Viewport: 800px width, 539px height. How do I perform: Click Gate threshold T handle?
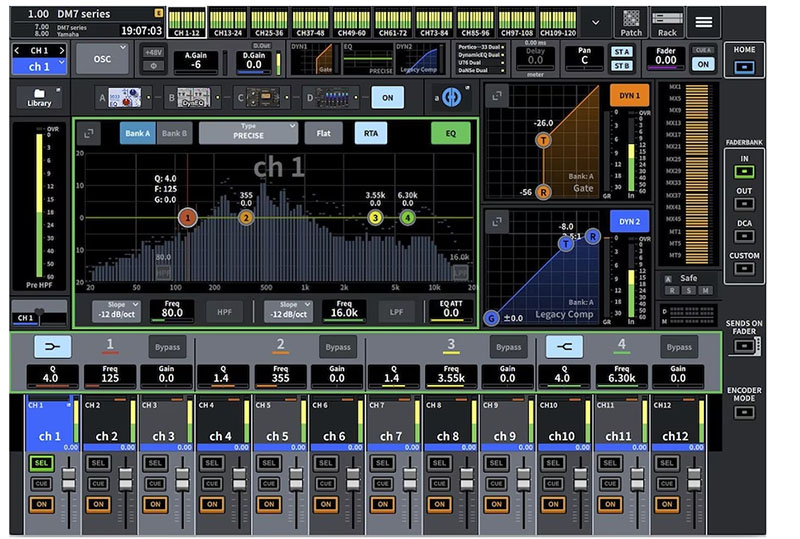tap(543, 140)
